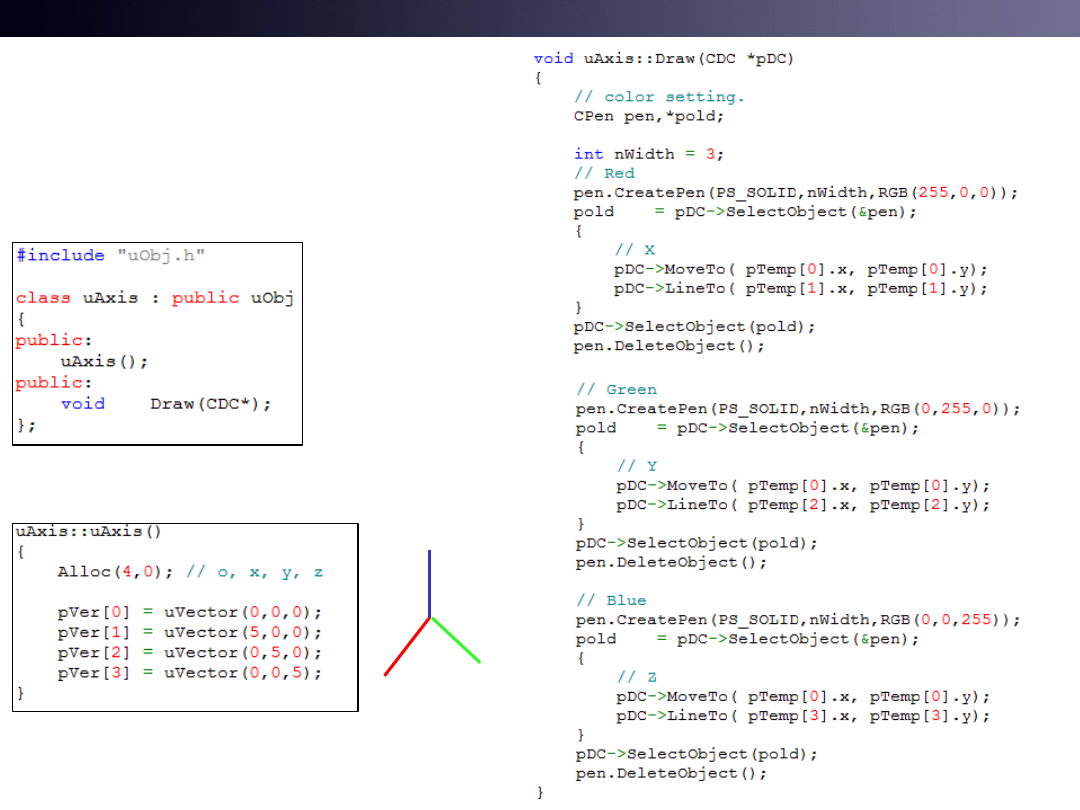Select the pVer[0] = uVector(0,0,0) line

190,612
